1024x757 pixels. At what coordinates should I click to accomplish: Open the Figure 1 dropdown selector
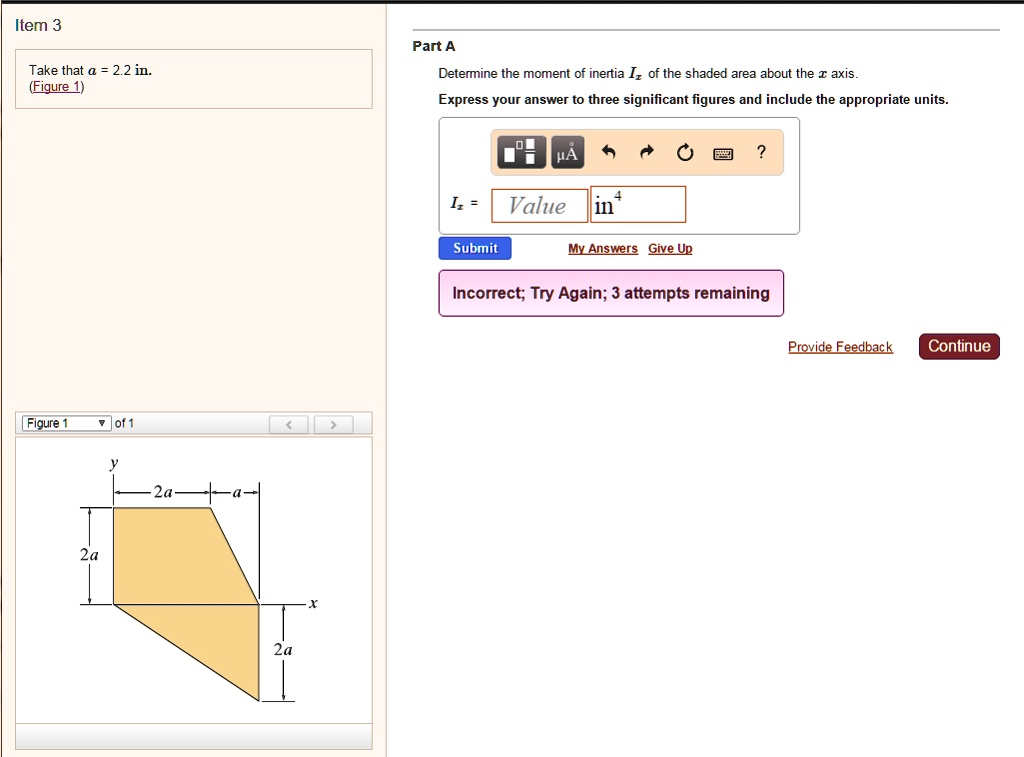(62, 422)
